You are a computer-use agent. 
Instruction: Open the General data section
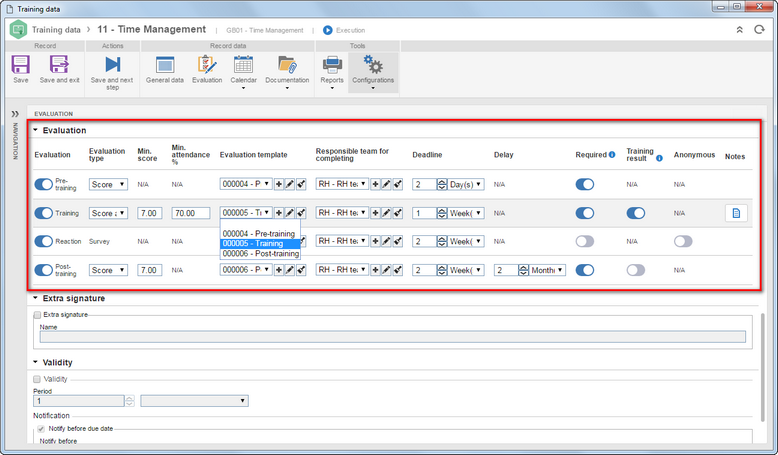pyautogui.click(x=165, y=69)
